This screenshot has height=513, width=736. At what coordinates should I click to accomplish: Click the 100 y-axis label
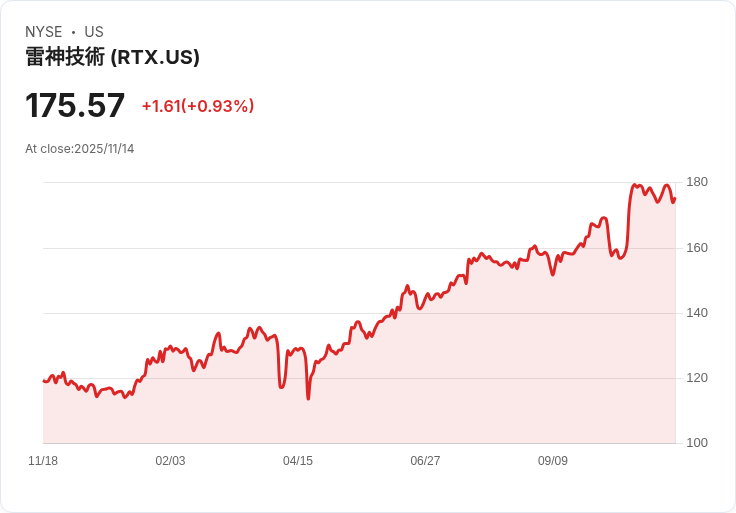pos(697,443)
